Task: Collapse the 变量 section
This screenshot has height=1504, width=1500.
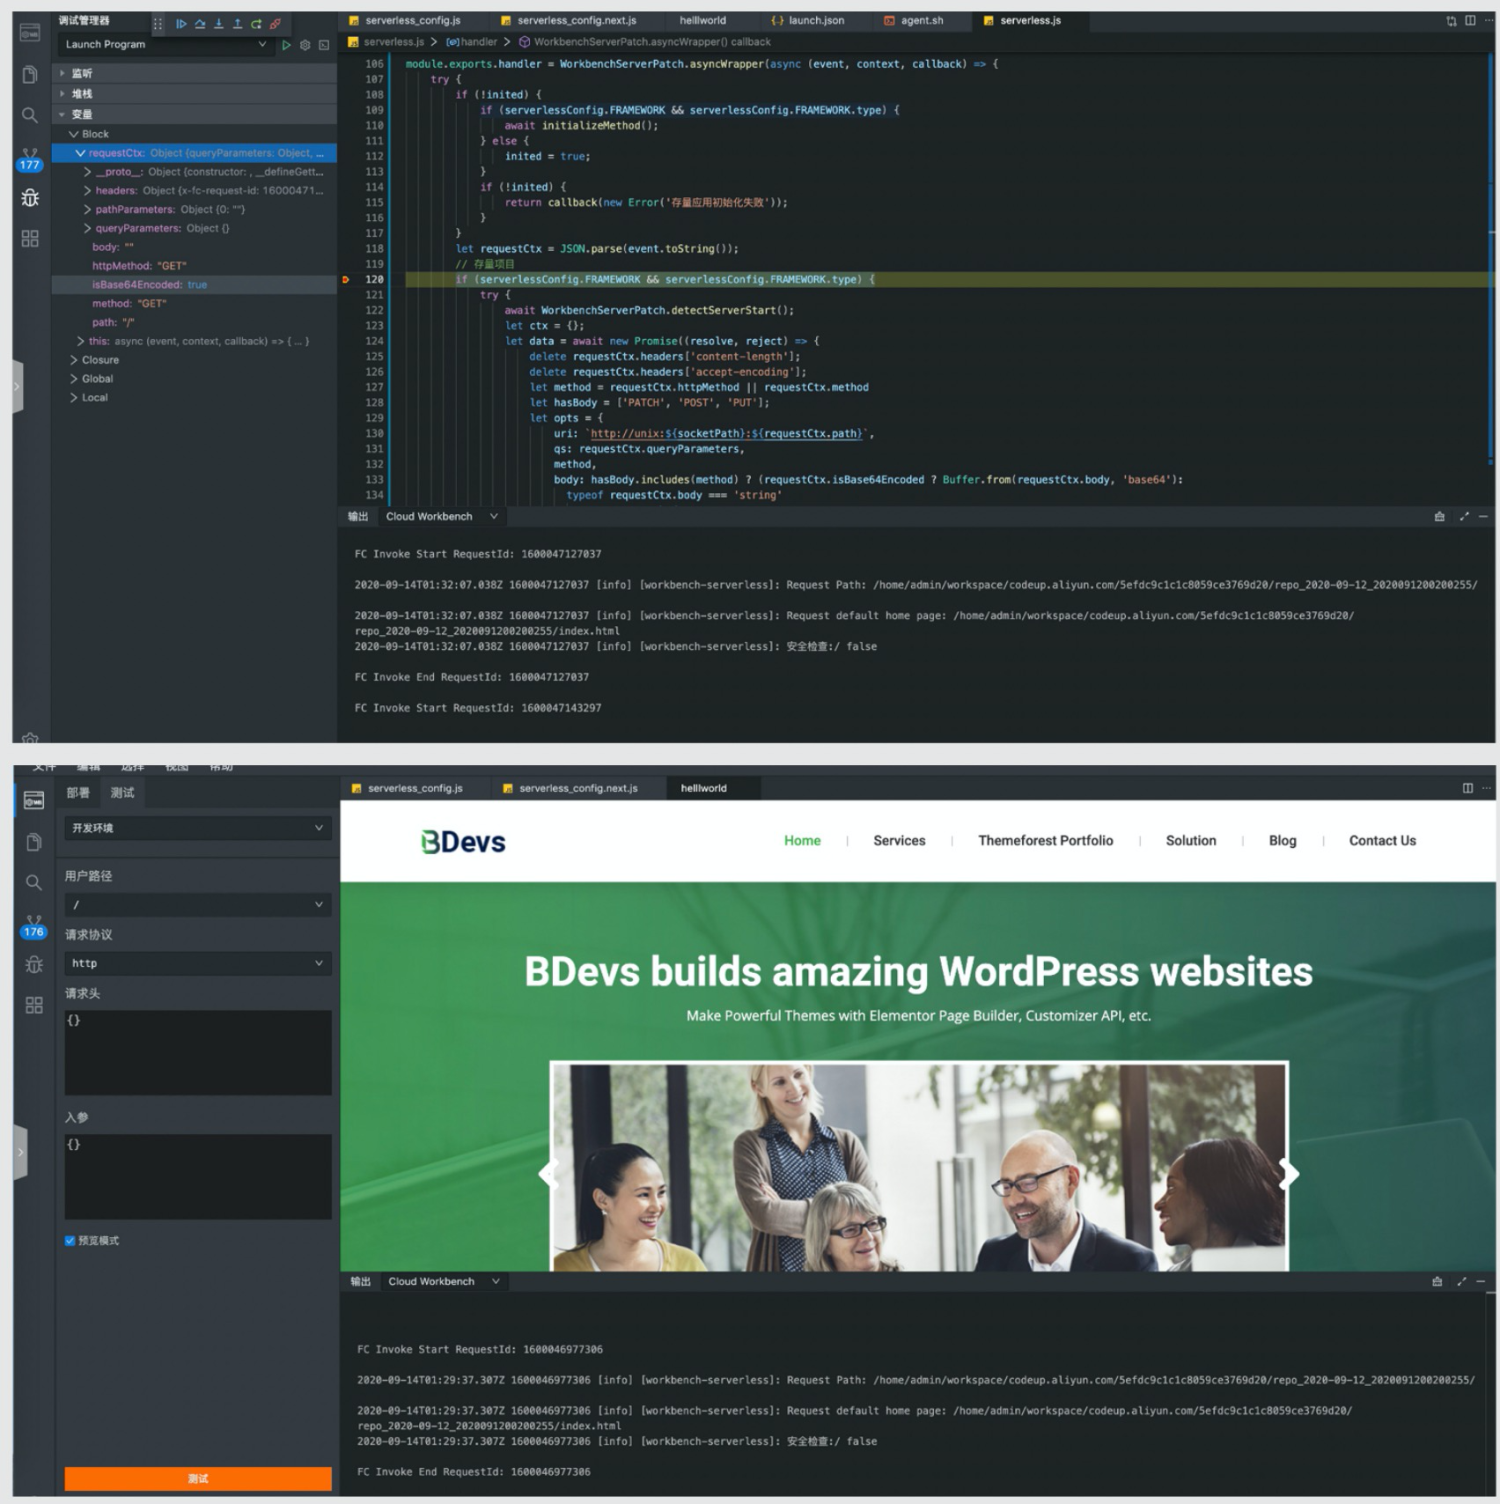Action: click(x=194, y=114)
